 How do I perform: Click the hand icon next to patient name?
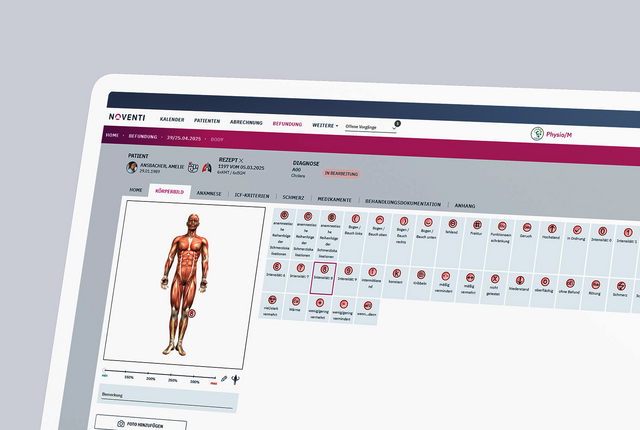coord(193,167)
